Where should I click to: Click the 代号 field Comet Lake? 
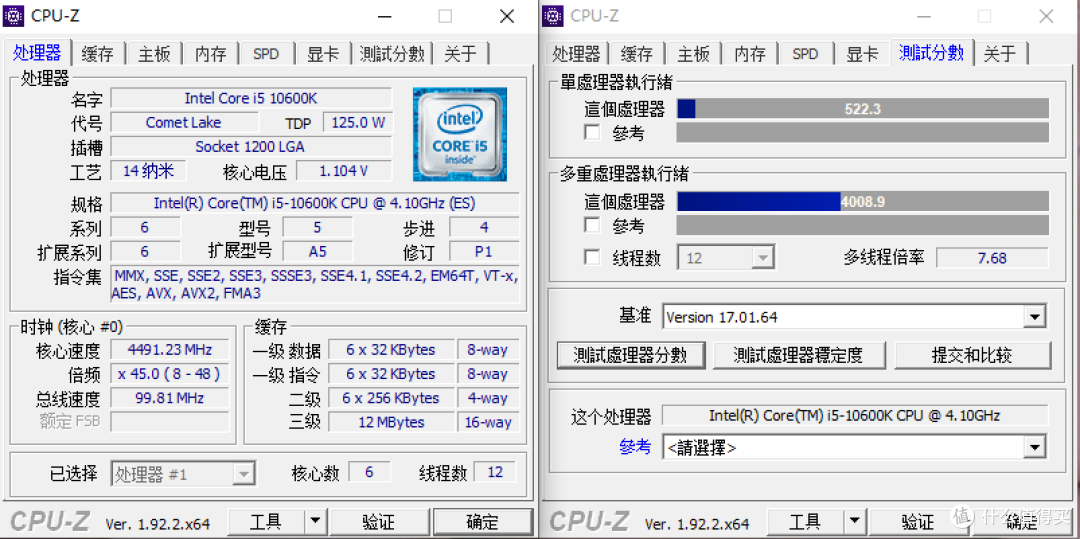pyautogui.click(x=183, y=123)
